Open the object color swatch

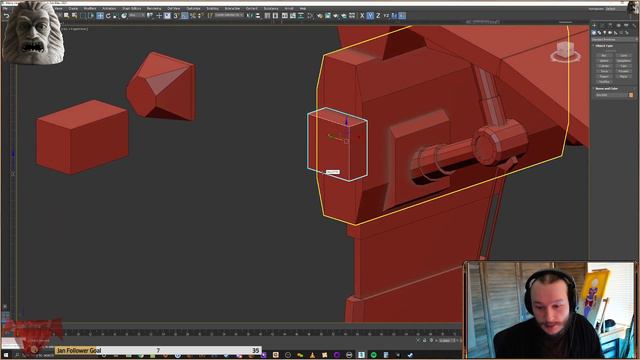(x=631, y=95)
